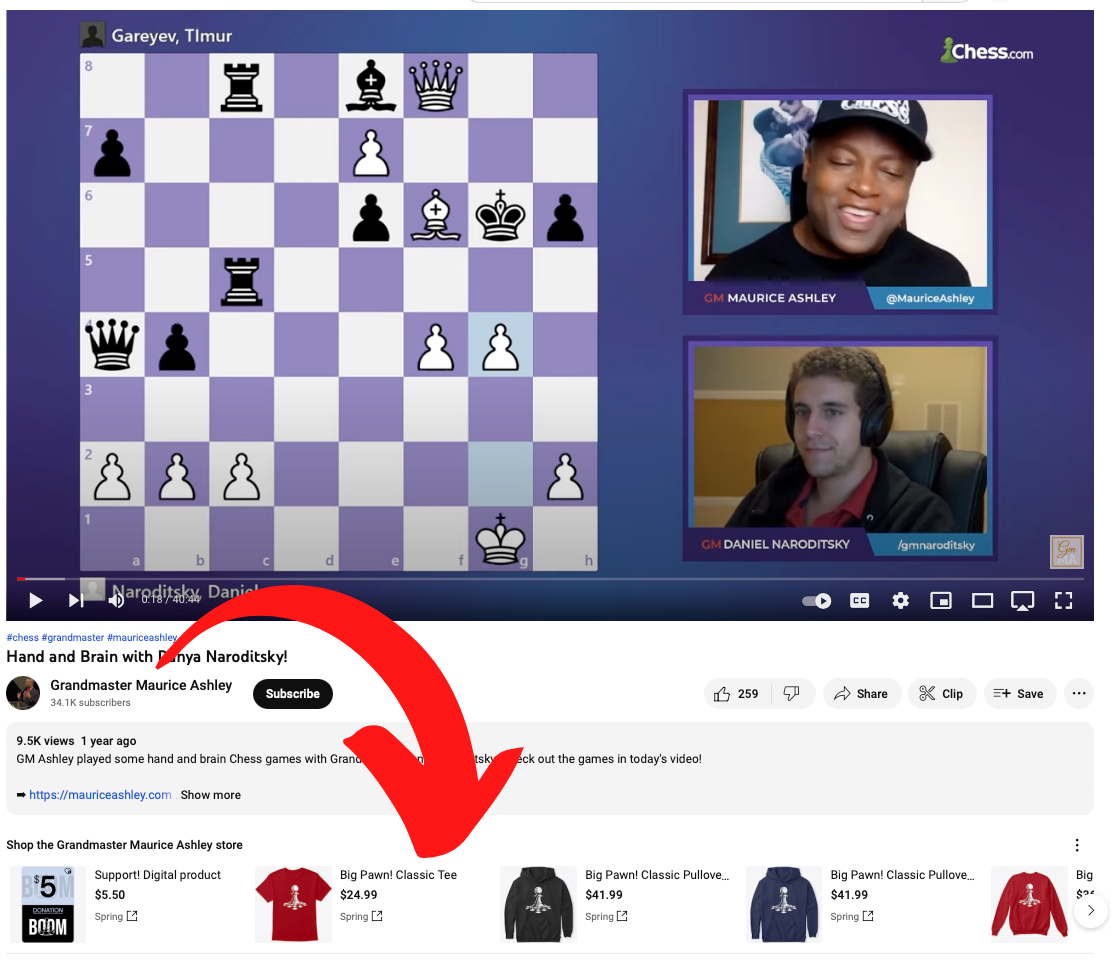Click the black rook on c5
This screenshot has height=965, width=1111.
tap(242, 281)
